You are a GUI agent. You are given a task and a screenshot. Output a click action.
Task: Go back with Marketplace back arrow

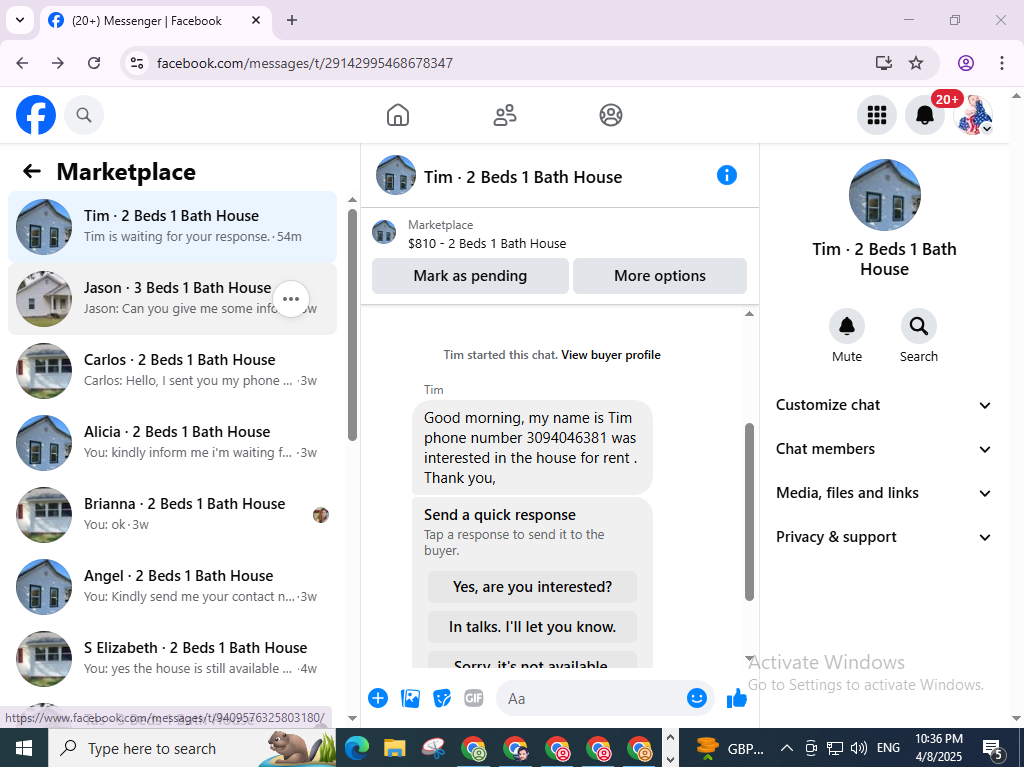coord(31,171)
